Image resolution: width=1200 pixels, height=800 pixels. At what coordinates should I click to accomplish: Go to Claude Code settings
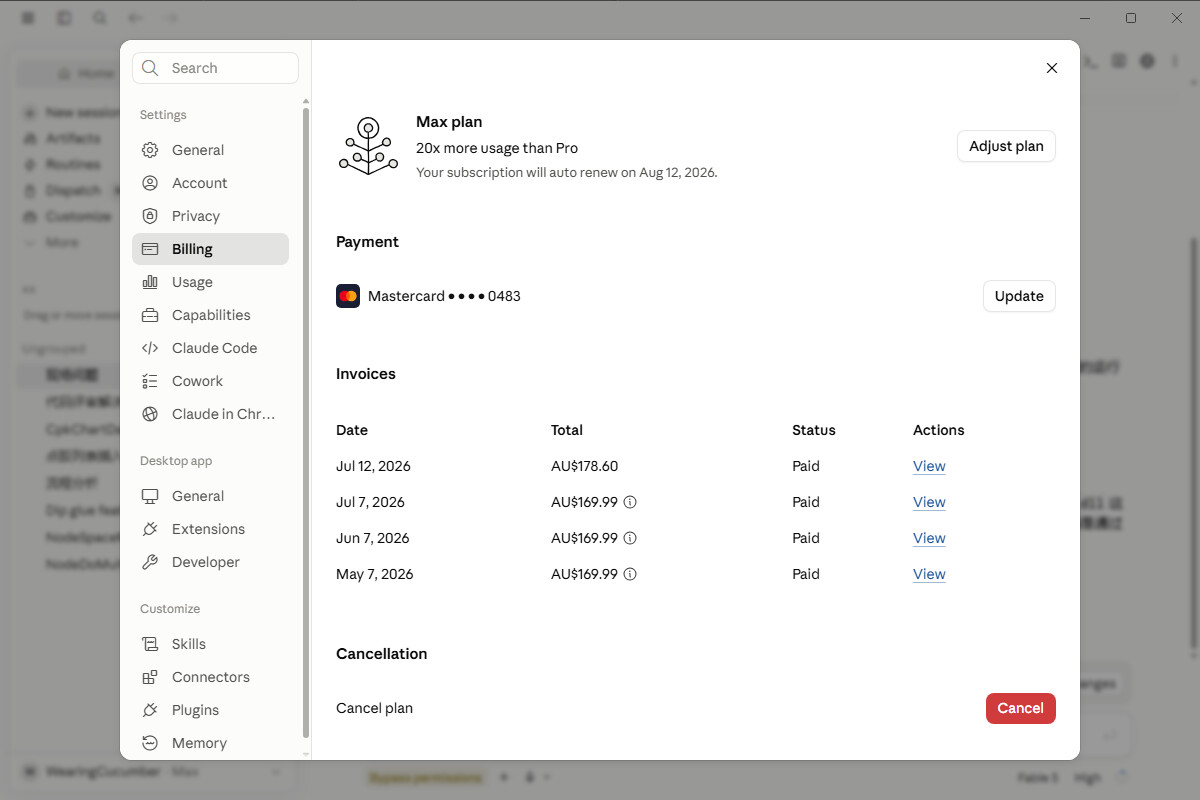(210, 348)
